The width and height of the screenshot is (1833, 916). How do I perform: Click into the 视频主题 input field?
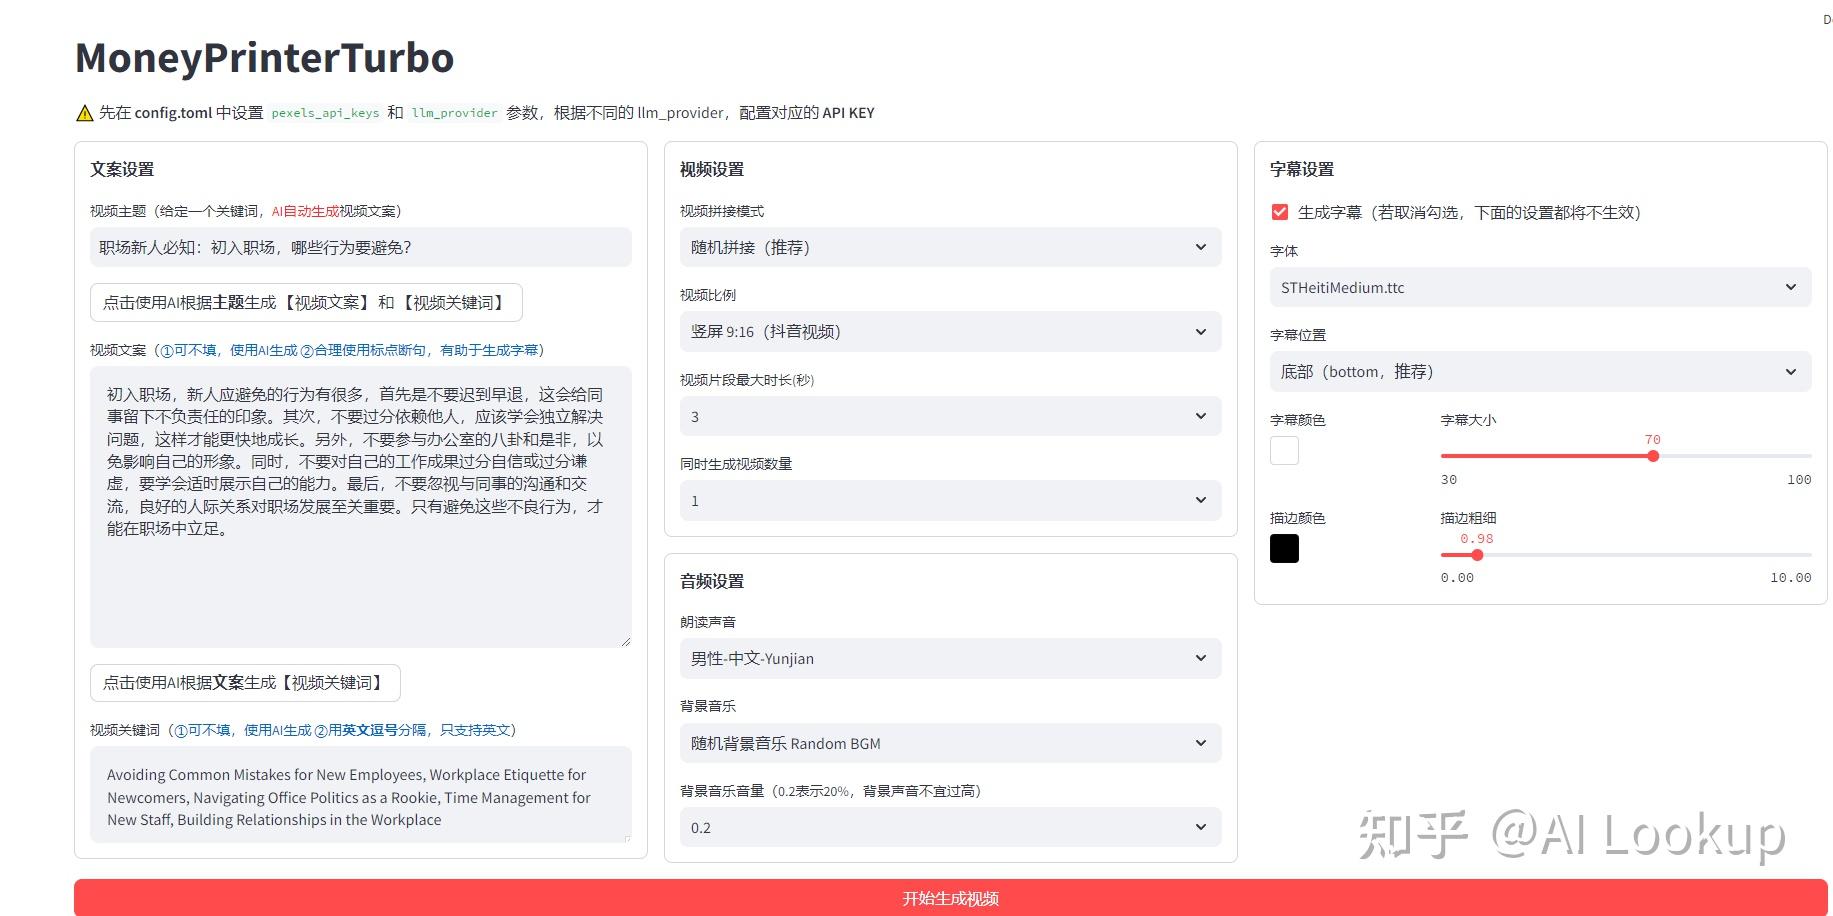360,247
